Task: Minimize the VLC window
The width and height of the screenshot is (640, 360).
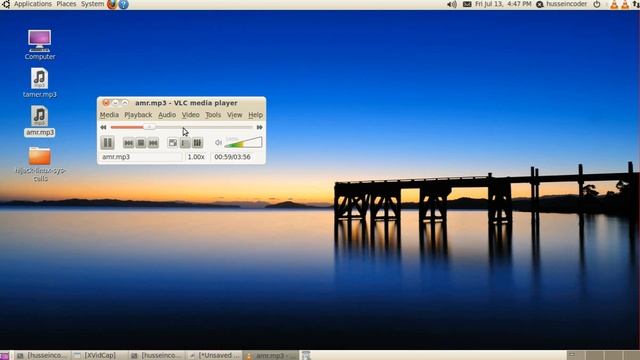Action: pos(116,103)
